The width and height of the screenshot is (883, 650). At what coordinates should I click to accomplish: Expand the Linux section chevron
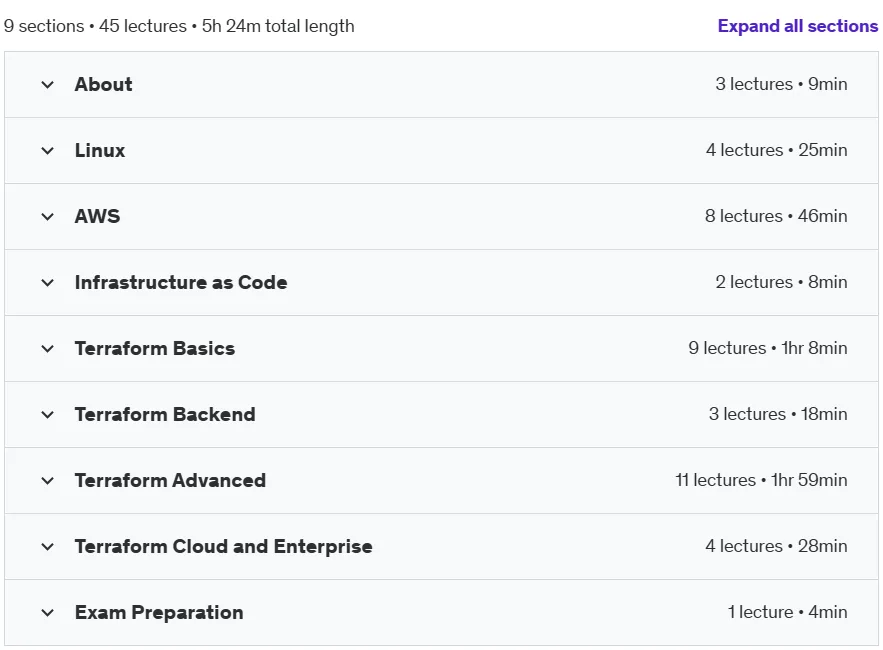coord(48,151)
